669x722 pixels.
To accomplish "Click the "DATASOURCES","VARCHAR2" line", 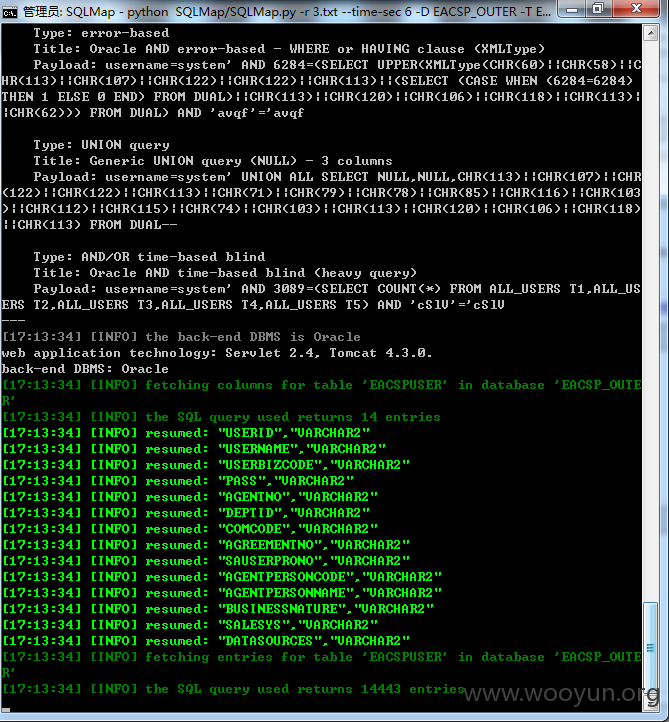I will [x=206, y=641].
